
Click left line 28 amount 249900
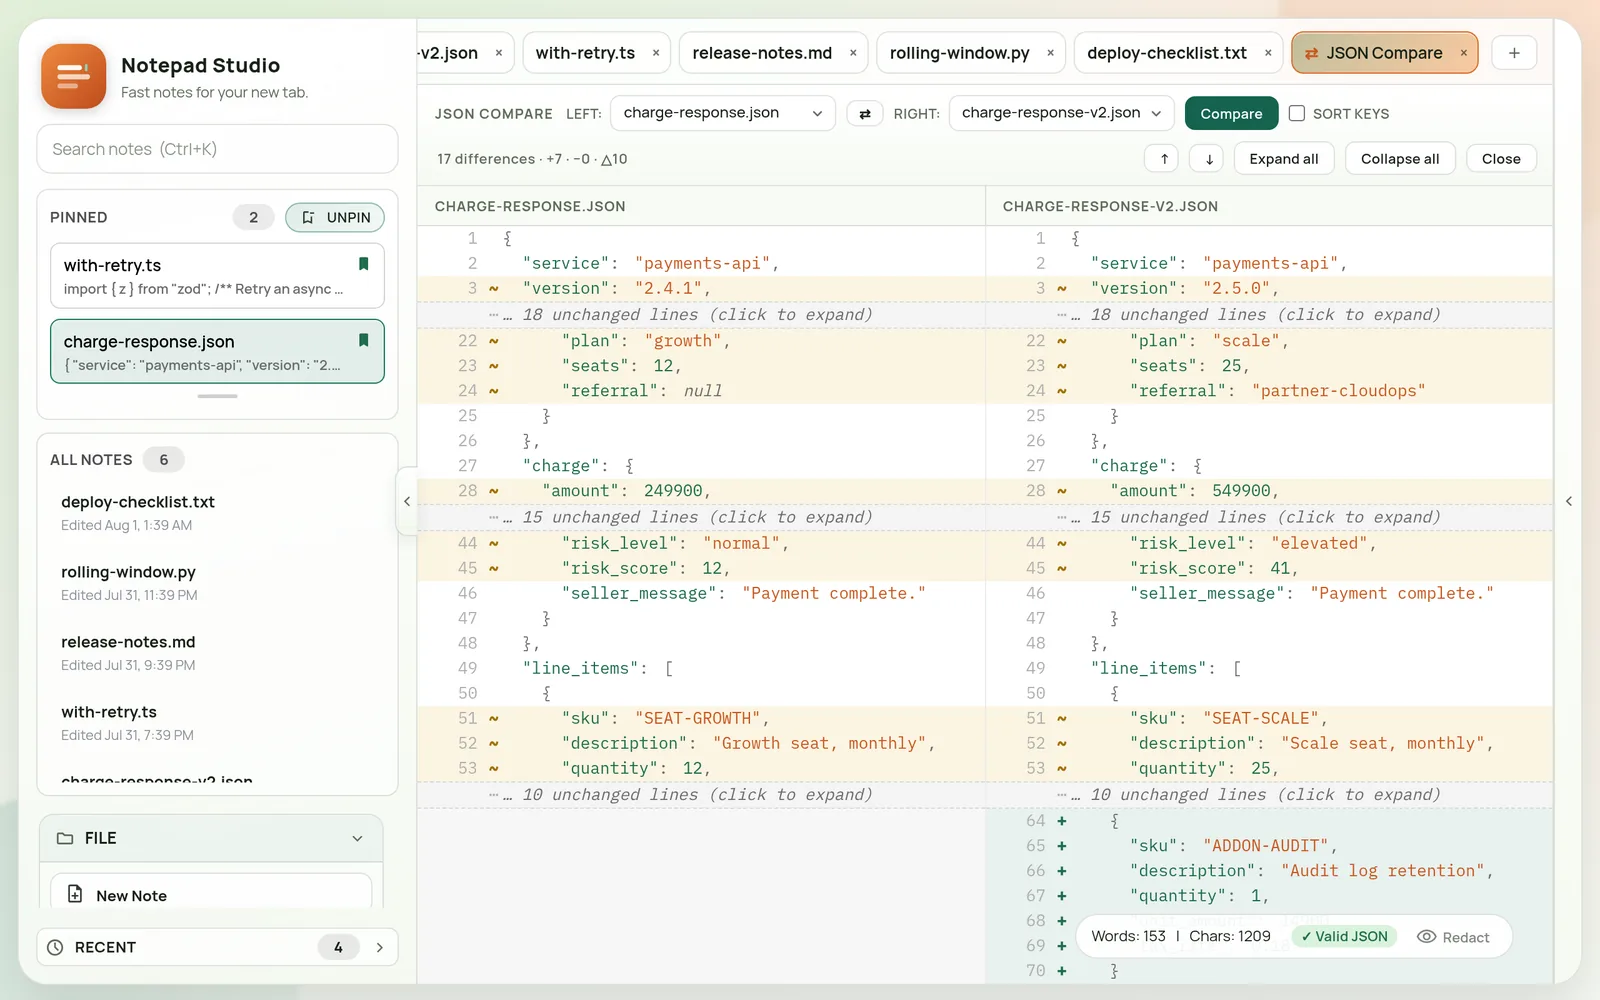click(x=673, y=491)
